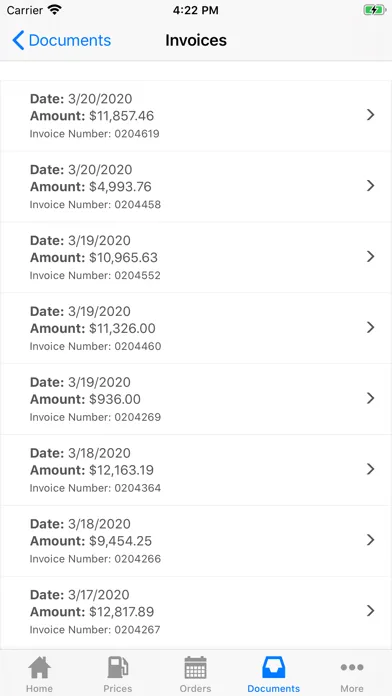Expand chevron for invoice 0204619

coord(371,115)
